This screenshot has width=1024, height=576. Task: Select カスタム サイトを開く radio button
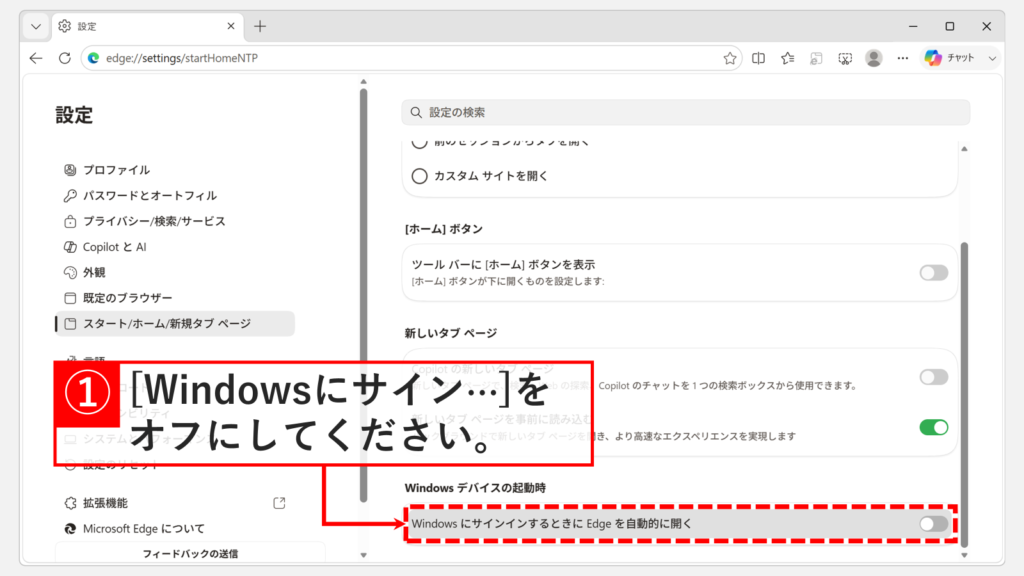coord(419,176)
